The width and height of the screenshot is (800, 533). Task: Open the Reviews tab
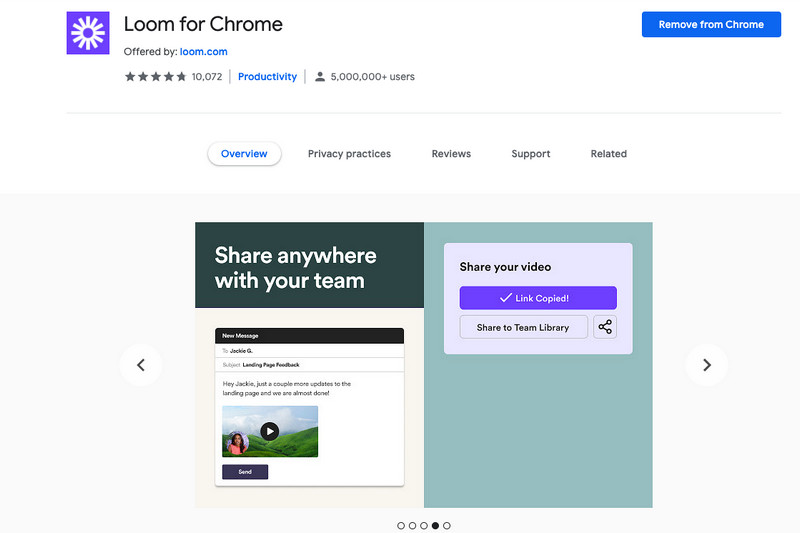coord(451,154)
